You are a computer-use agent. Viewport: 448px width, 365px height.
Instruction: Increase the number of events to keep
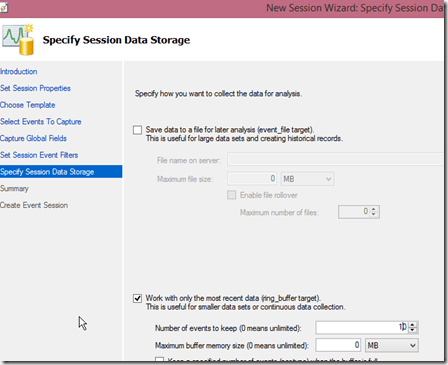[413, 325]
